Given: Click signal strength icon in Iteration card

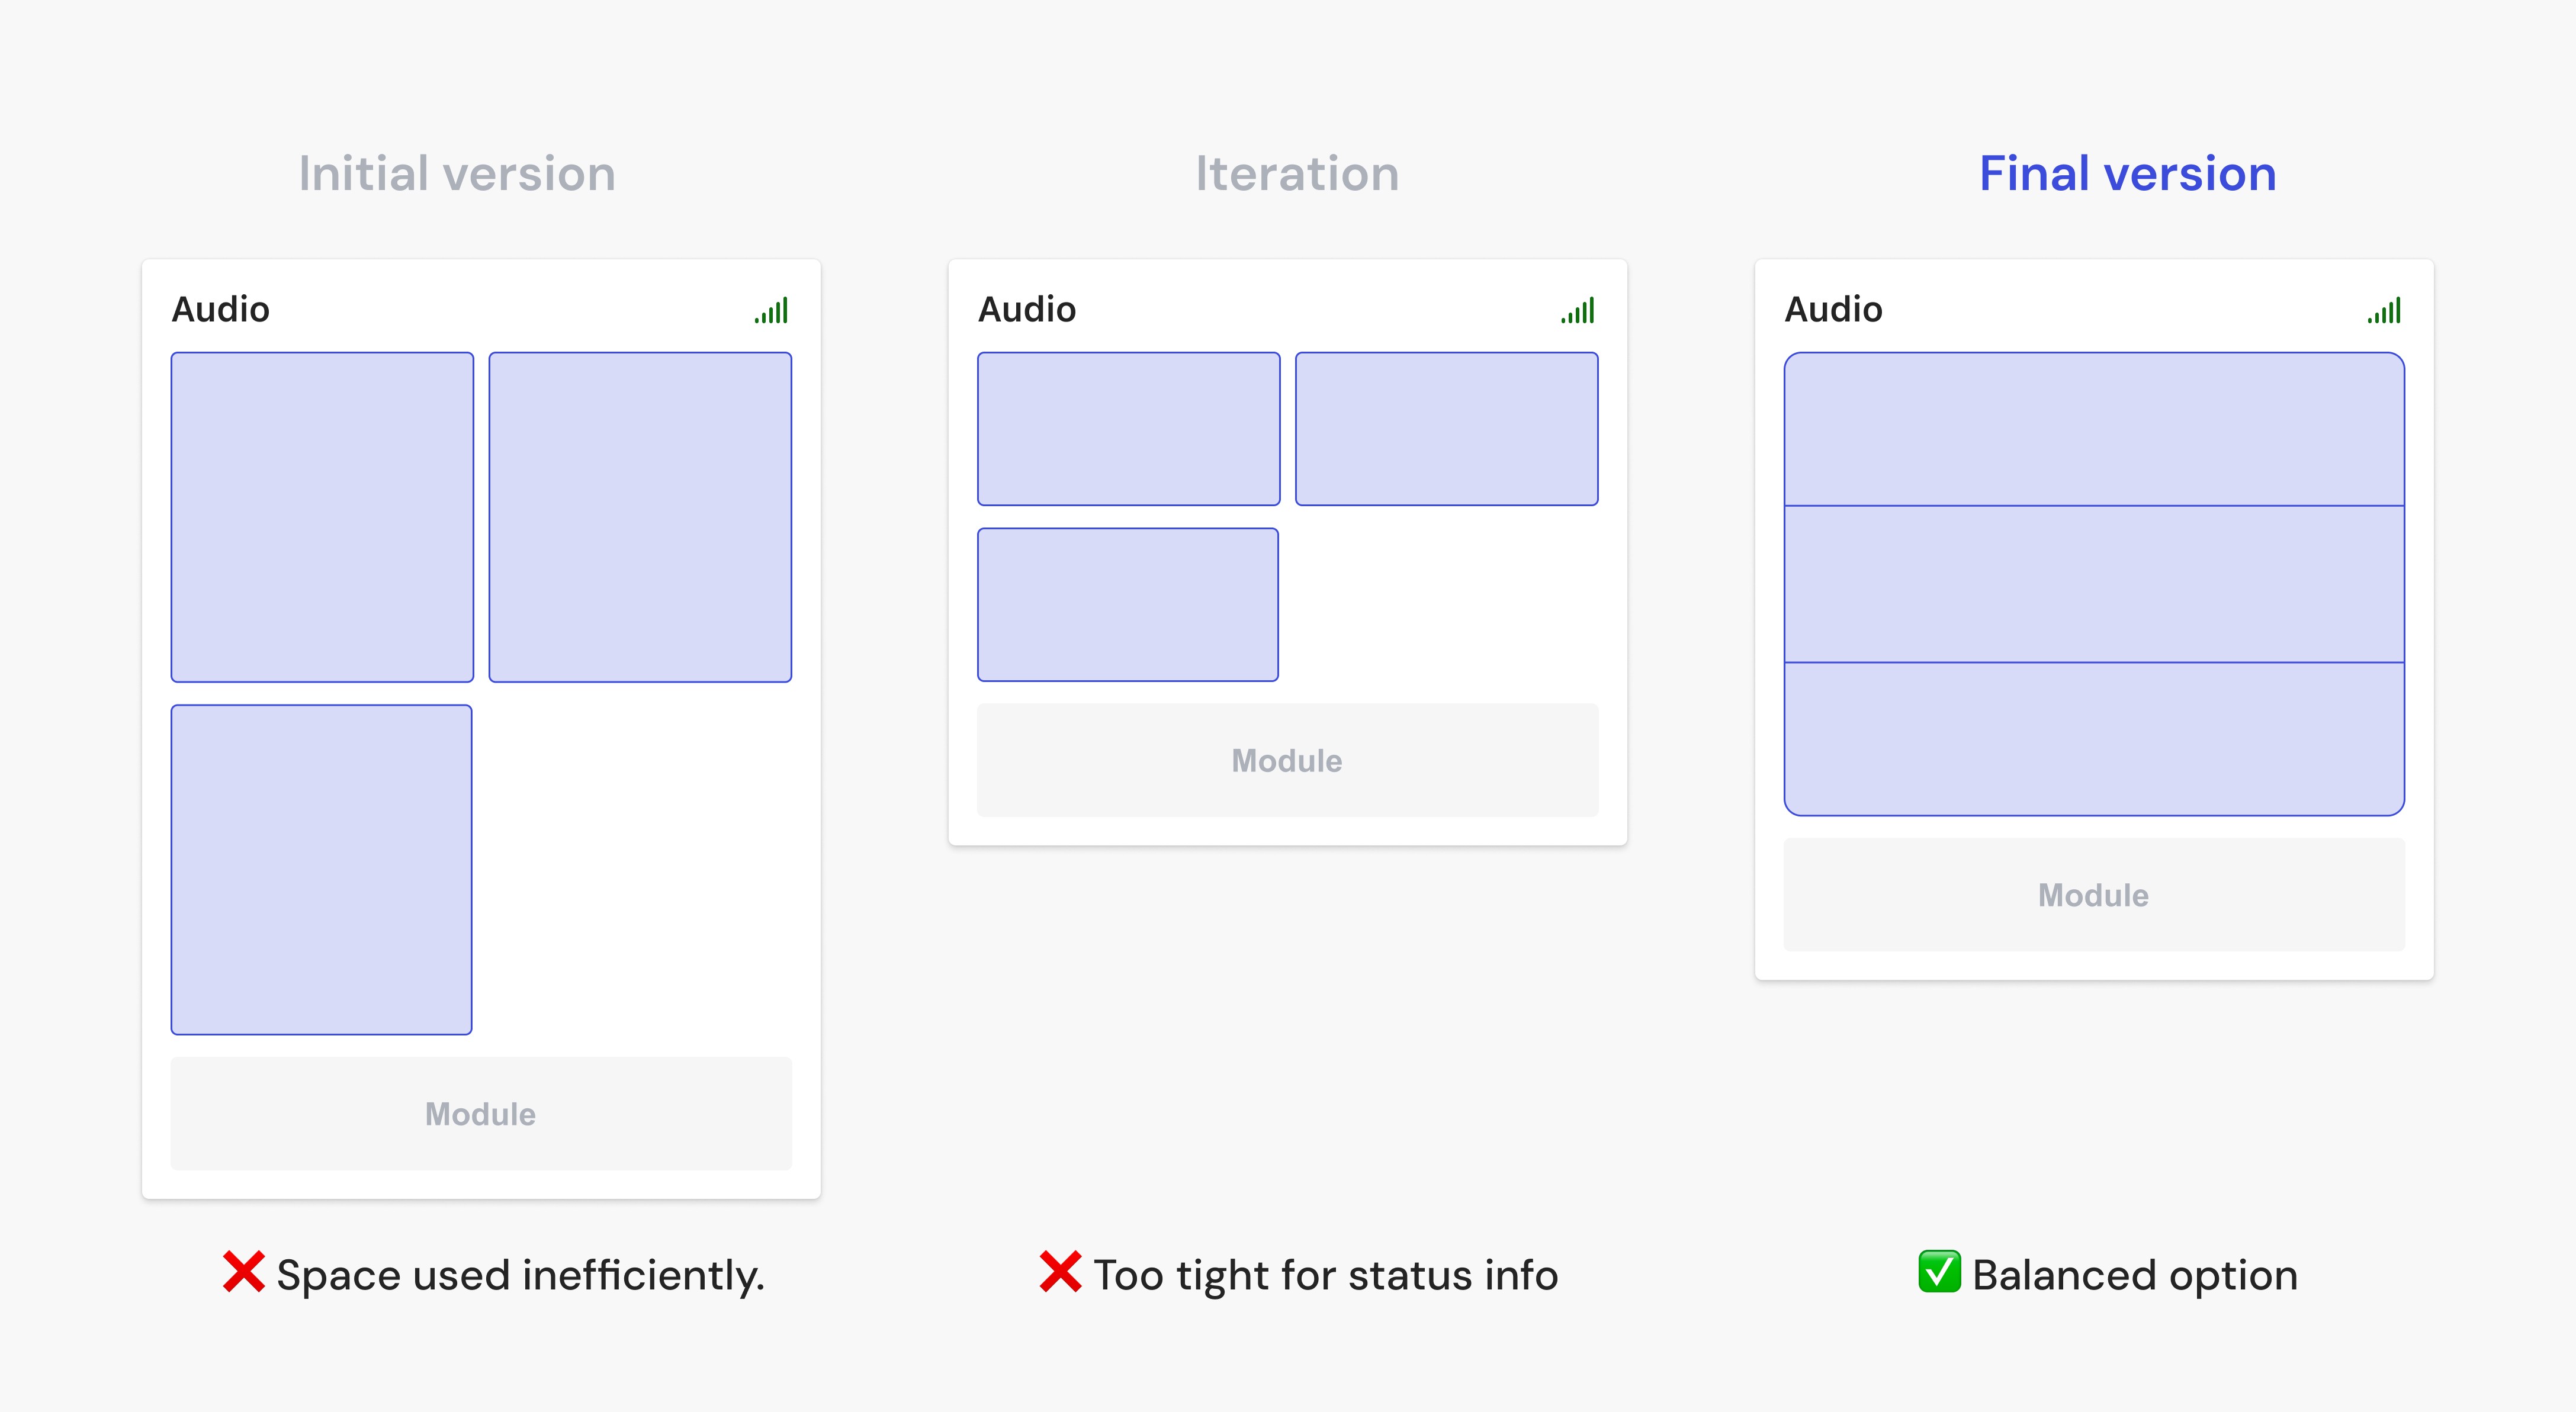Looking at the screenshot, I should pos(1578,311).
